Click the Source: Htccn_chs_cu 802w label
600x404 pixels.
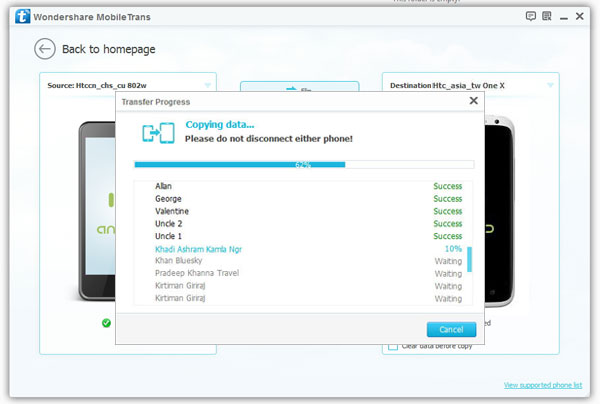pyautogui.click(x=97, y=85)
